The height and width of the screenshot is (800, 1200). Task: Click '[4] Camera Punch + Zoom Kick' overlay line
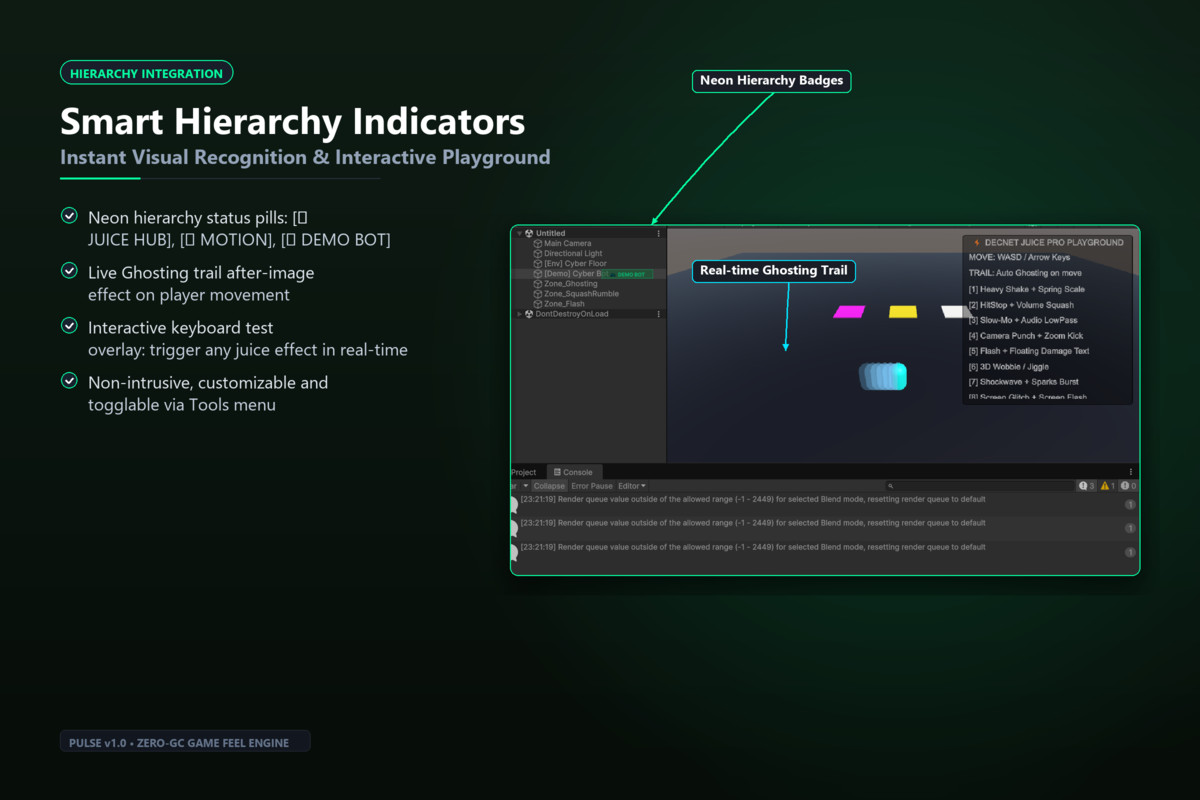pos(1025,335)
